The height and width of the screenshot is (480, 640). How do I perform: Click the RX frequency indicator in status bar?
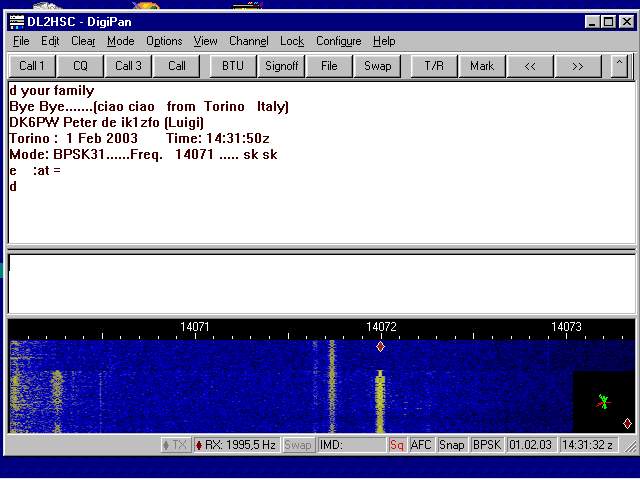pyautogui.click(x=235, y=445)
